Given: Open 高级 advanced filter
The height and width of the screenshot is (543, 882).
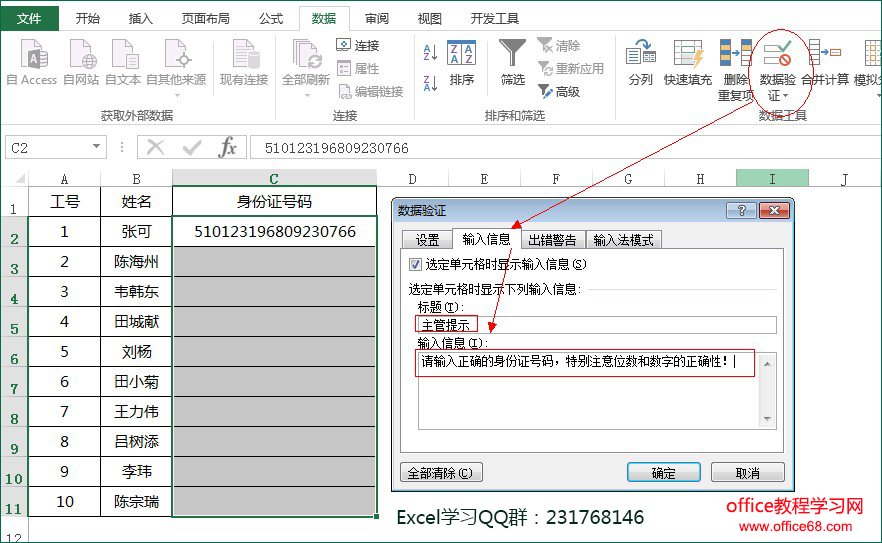Looking at the screenshot, I should coord(559,92).
